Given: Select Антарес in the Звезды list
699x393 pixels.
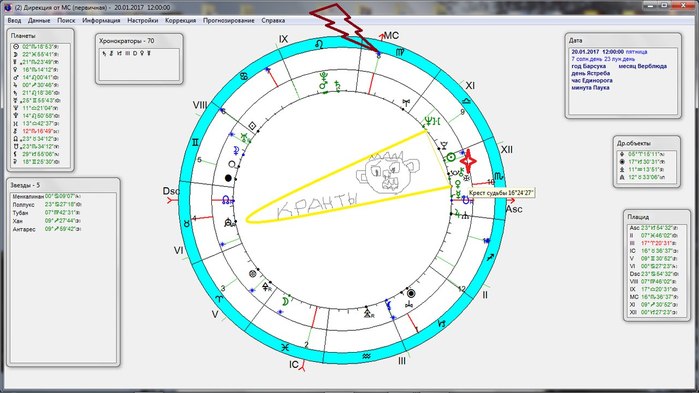Looking at the screenshot, I should click(x=46, y=229).
